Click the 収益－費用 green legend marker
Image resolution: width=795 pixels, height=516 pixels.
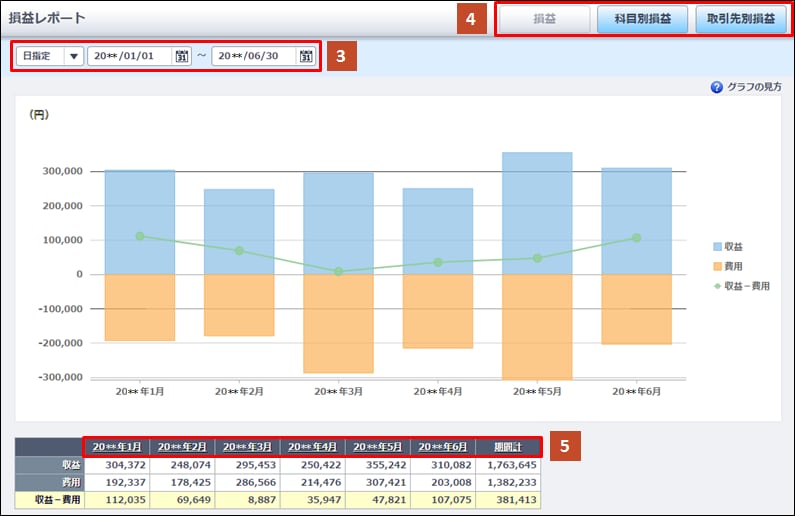[x=717, y=286]
